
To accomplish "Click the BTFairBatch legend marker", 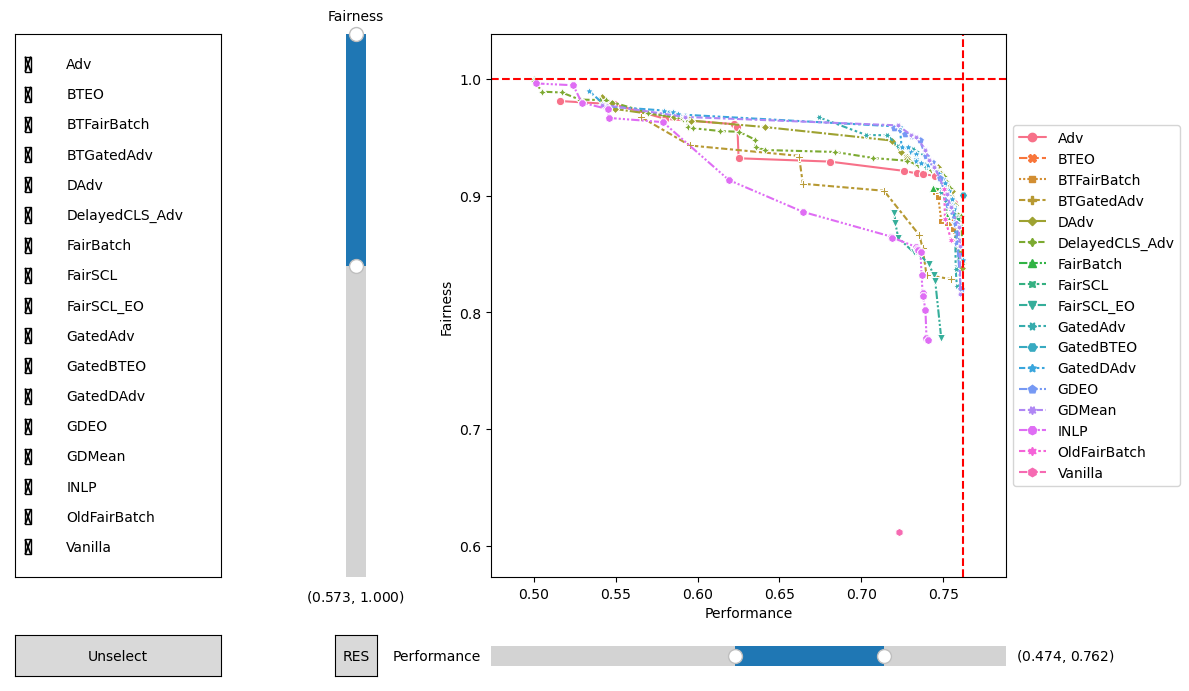I will (1032, 180).
